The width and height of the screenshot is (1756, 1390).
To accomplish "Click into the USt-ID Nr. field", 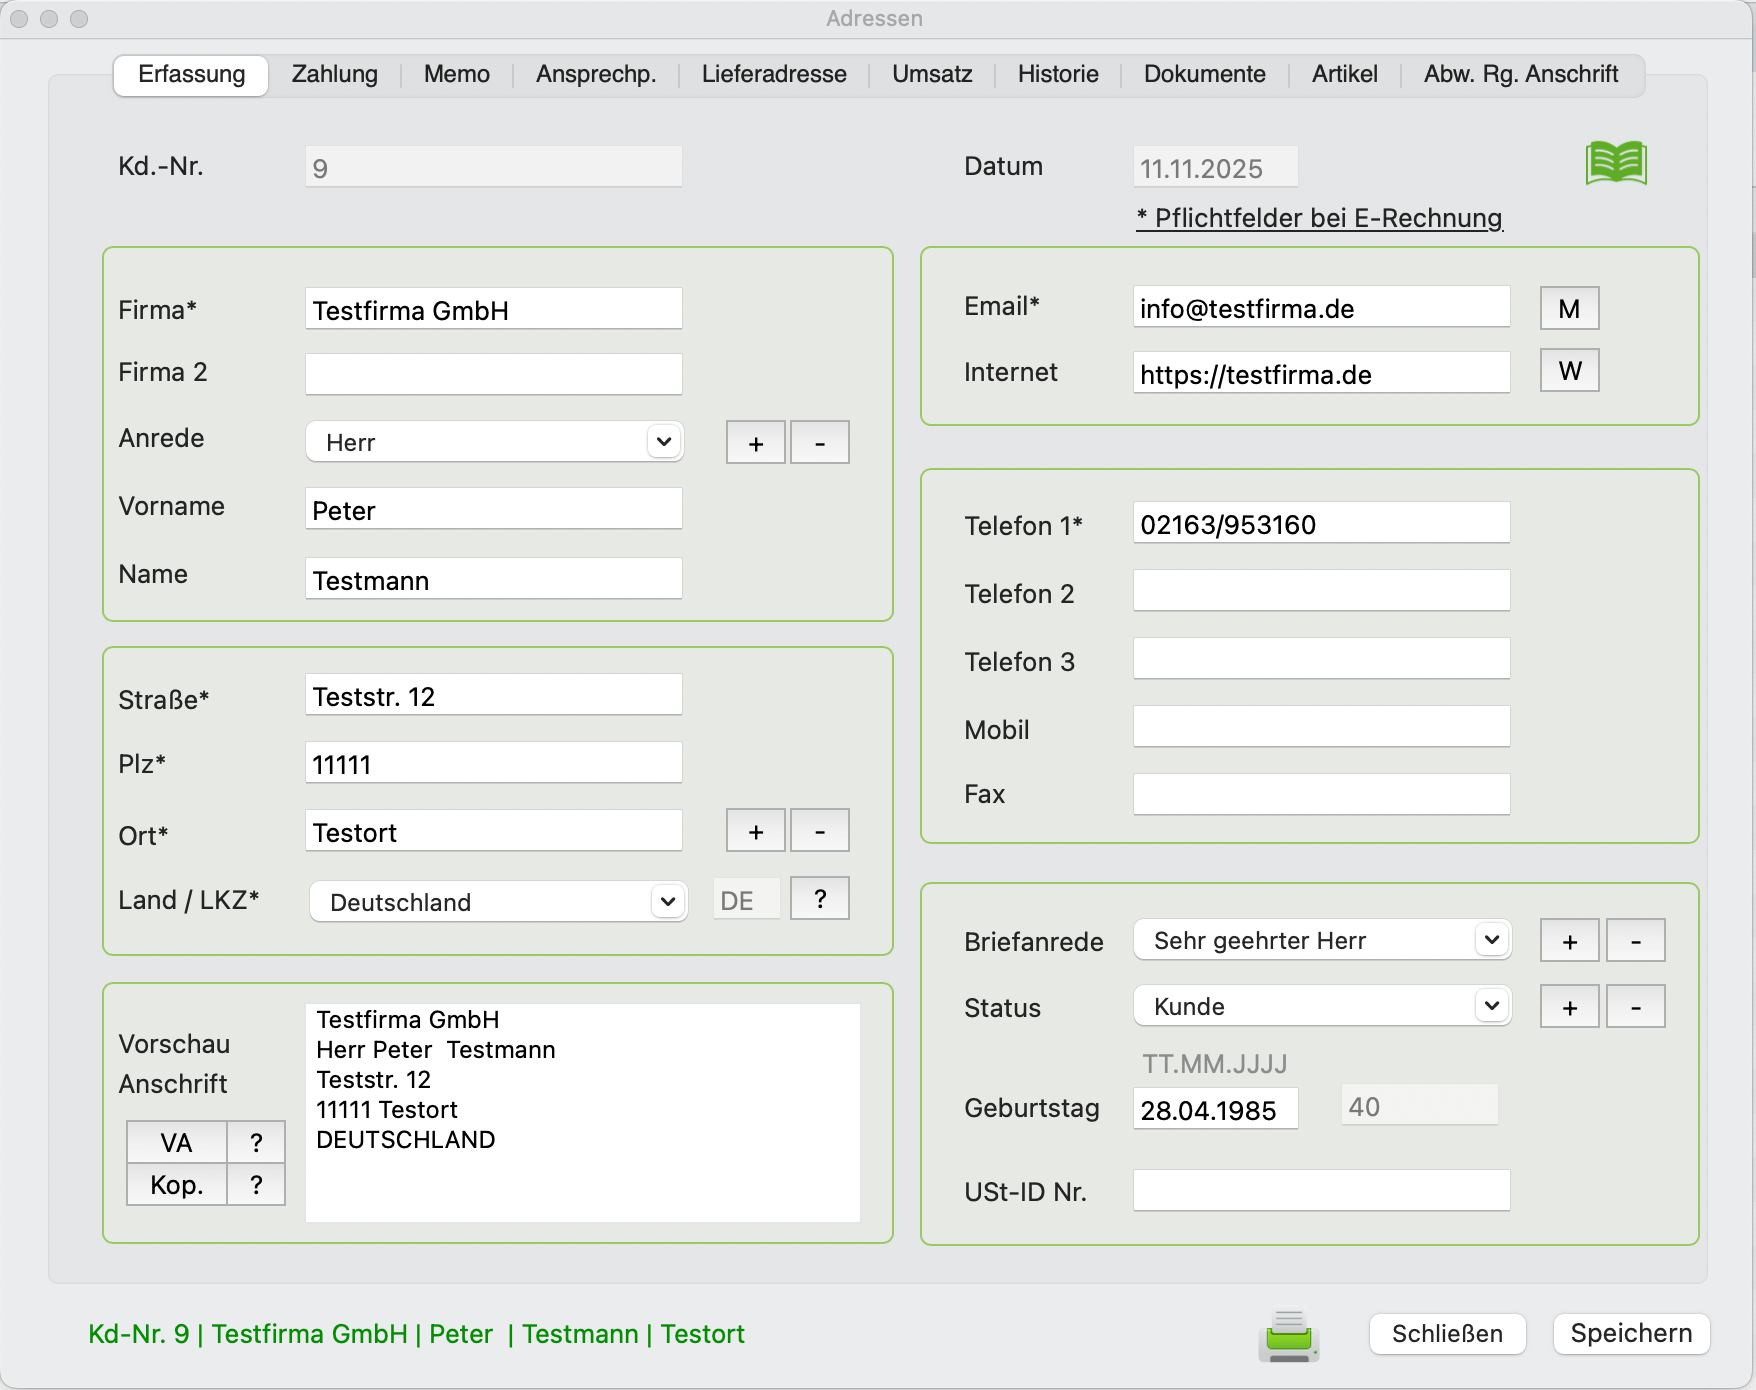I will tap(1321, 1191).
